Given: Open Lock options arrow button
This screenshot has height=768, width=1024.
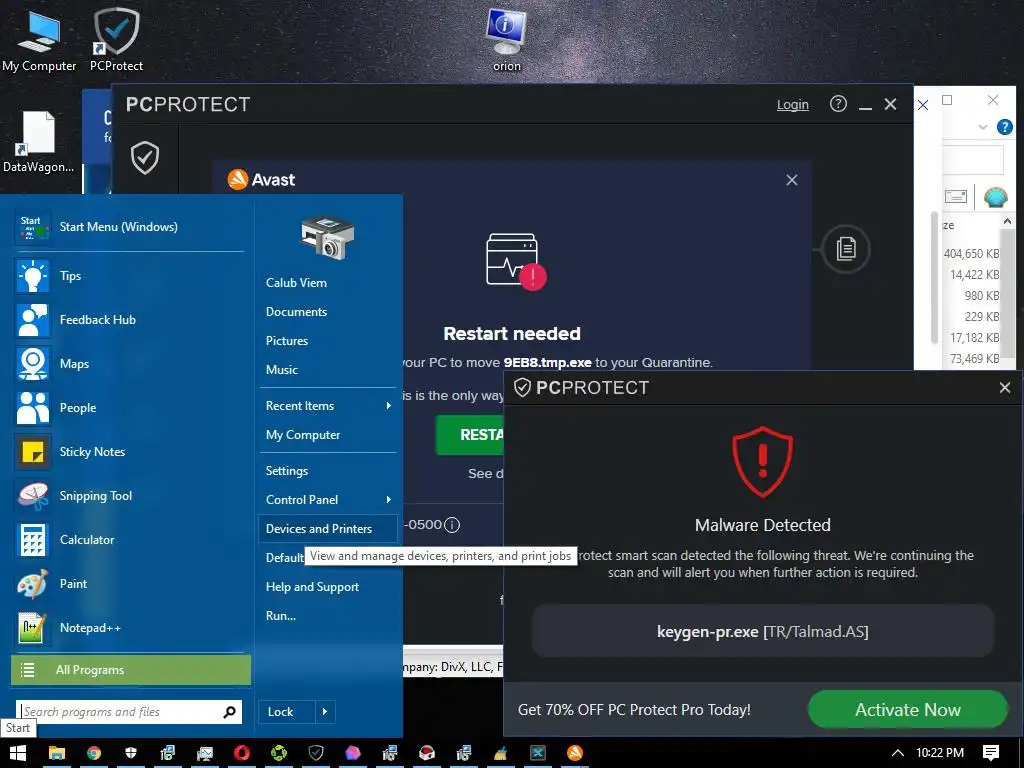Looking at the screenshot, I should click(325, 712).
